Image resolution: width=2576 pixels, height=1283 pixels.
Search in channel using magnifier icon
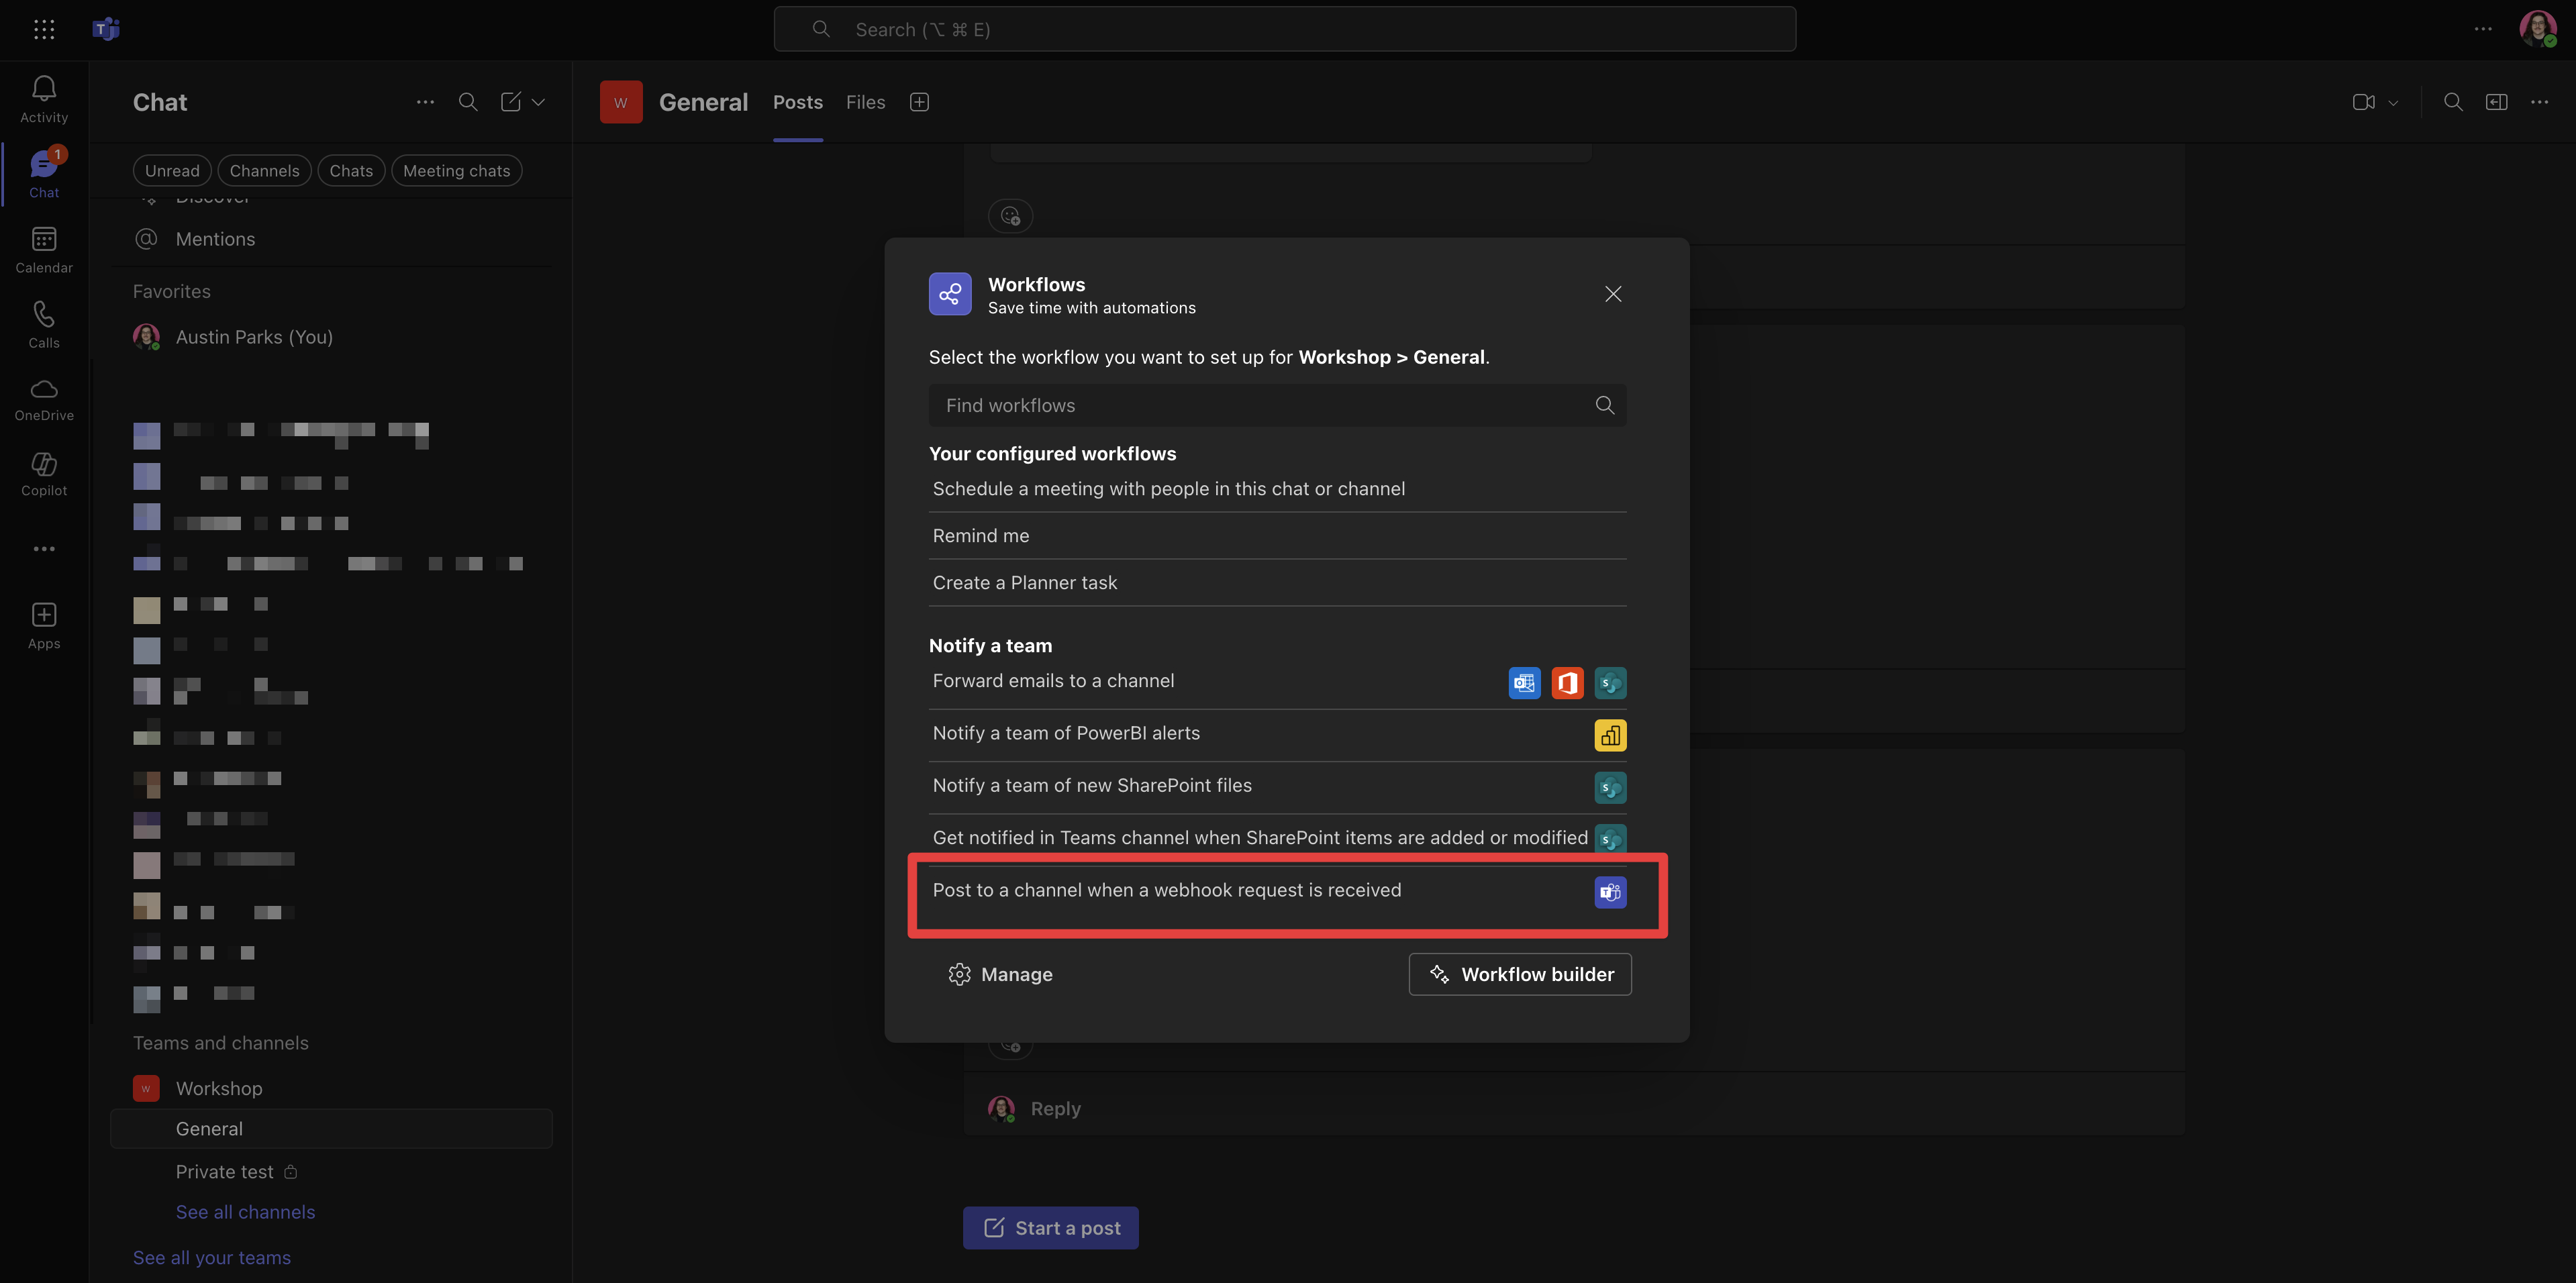tap(2453, 102)
